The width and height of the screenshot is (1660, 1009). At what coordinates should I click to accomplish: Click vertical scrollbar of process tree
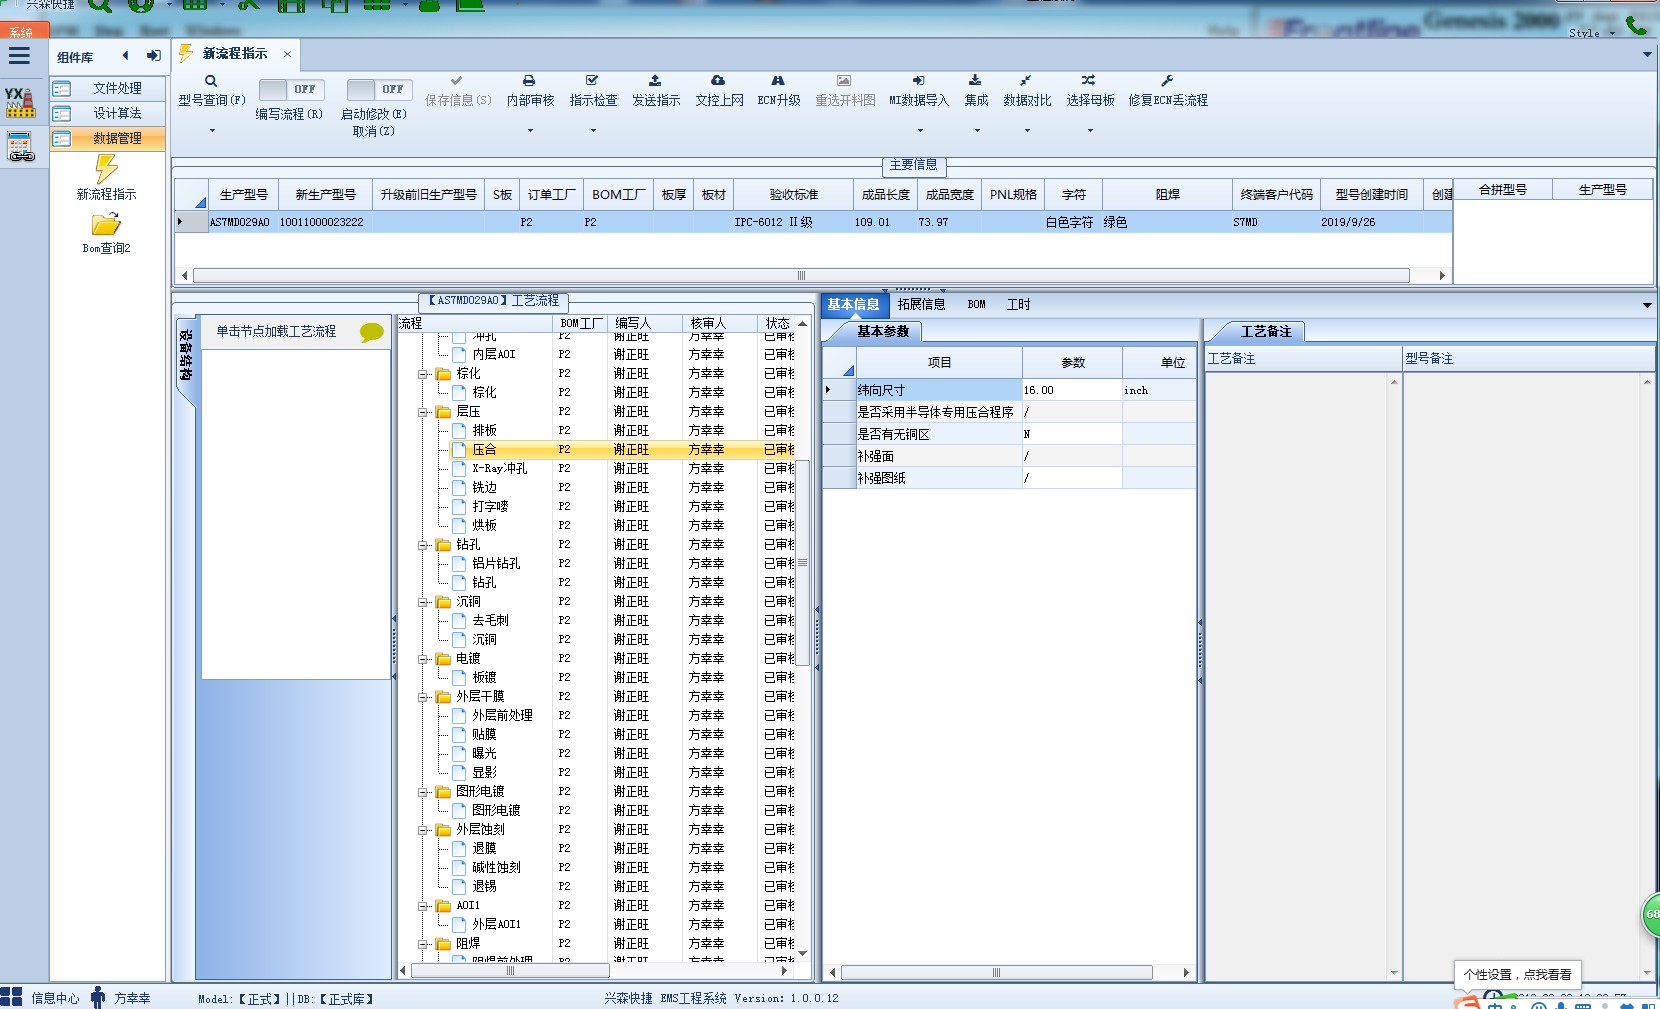click(x=802, y=563)
